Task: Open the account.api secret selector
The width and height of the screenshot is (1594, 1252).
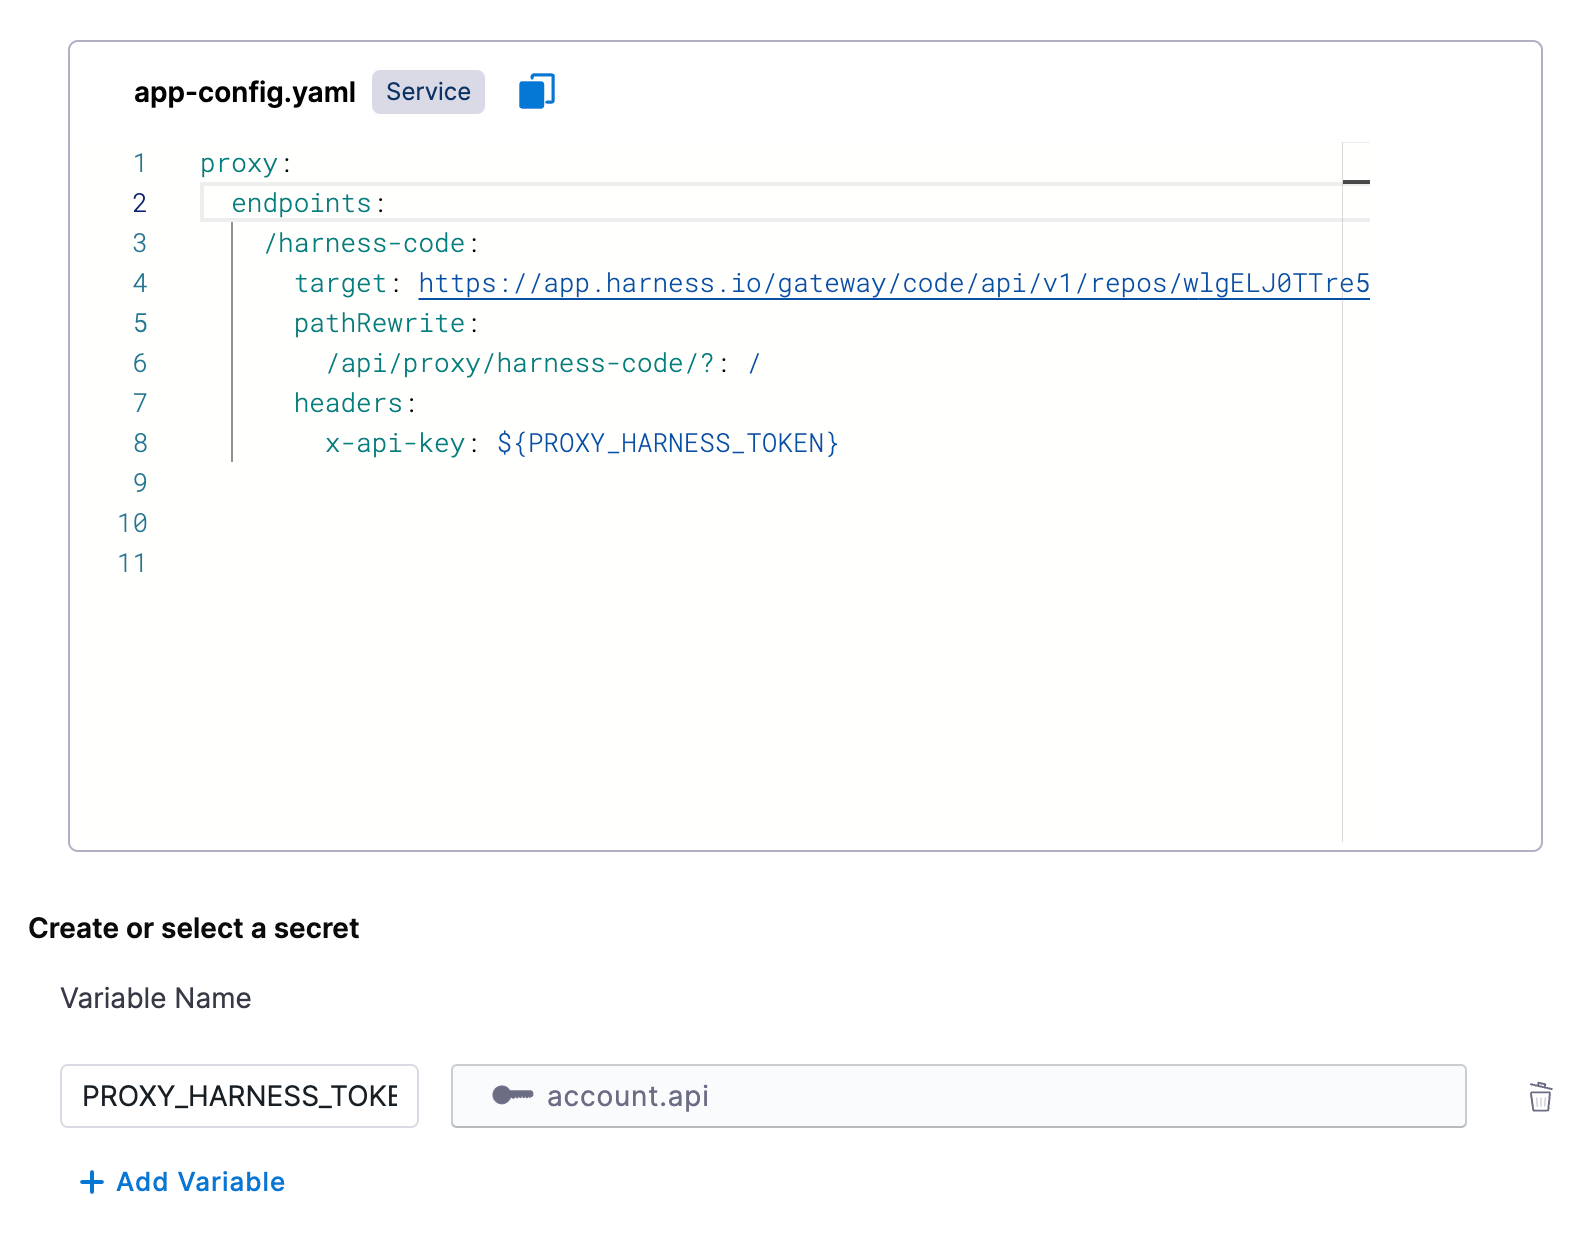Action: pyautogui.click(x=957, y=1096)
